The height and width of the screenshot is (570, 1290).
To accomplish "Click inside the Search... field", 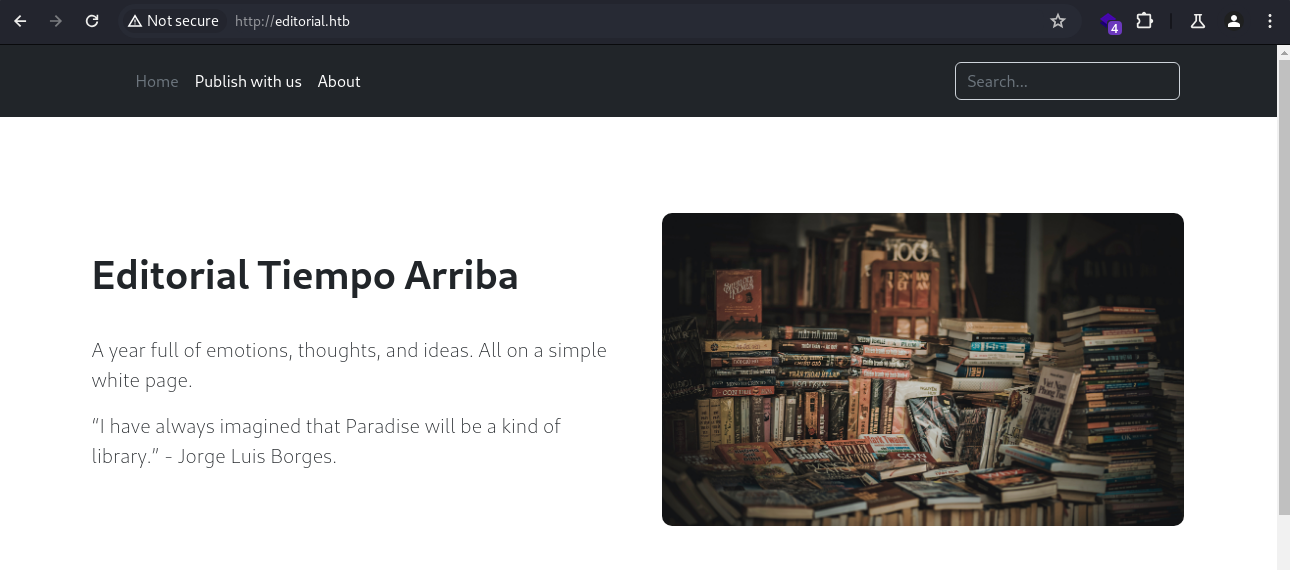I will coord(1067,81).
